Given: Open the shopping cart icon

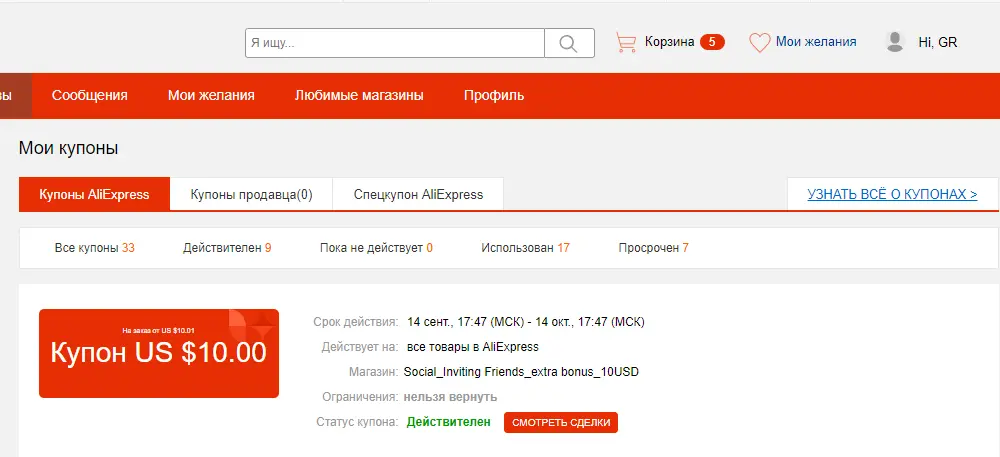Looking at the screenshot, I should click(626, 43).
